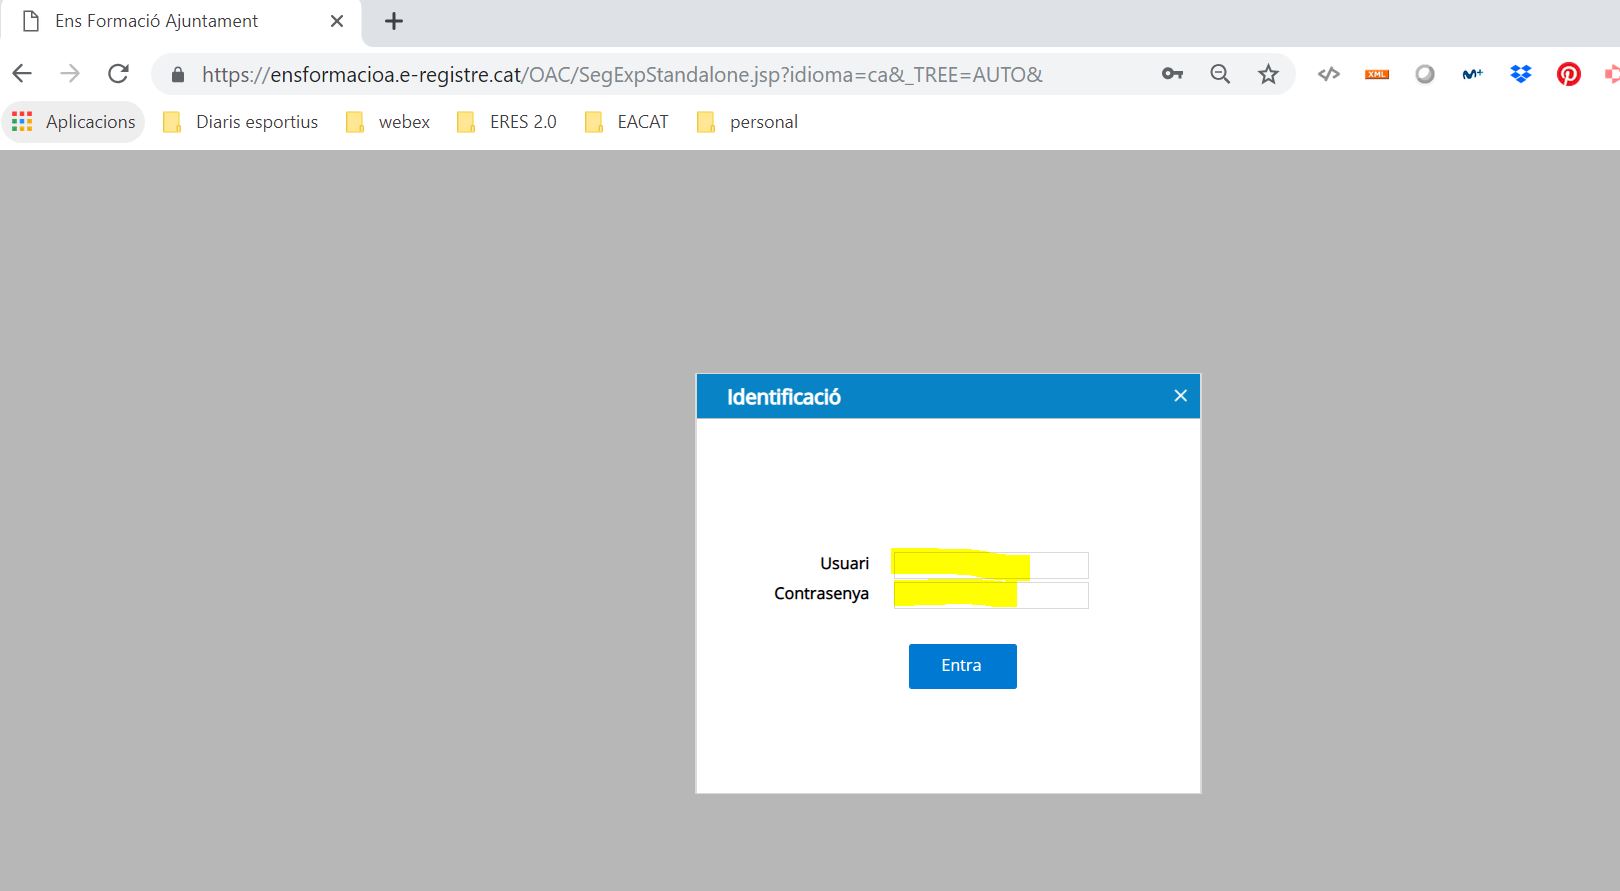Open the XML extension icon
Image resolution: width=1620 pixels, height=891 pixels.
(1377, 74)
